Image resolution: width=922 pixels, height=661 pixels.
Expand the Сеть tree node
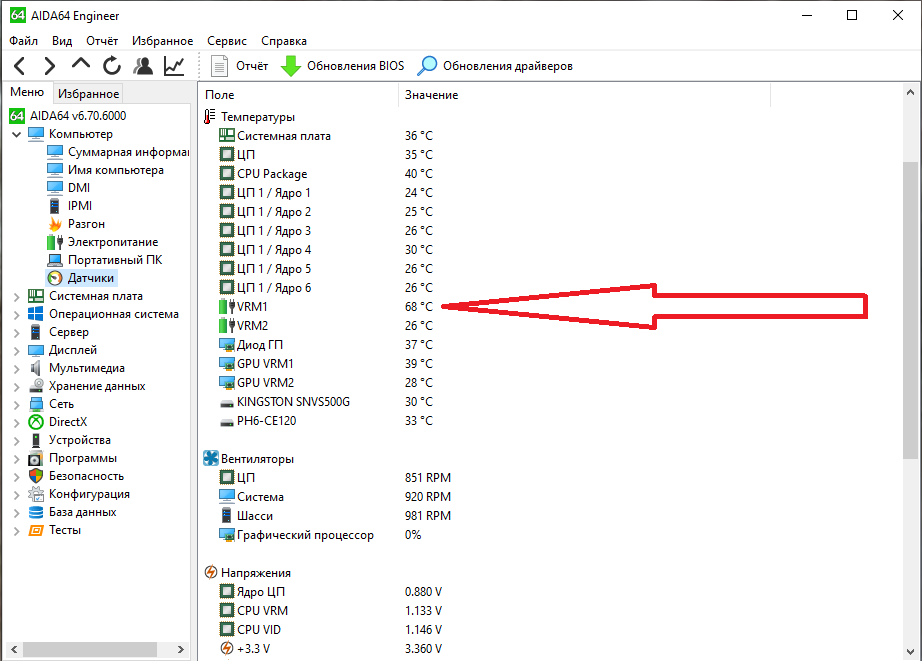[x=16, y=405]
